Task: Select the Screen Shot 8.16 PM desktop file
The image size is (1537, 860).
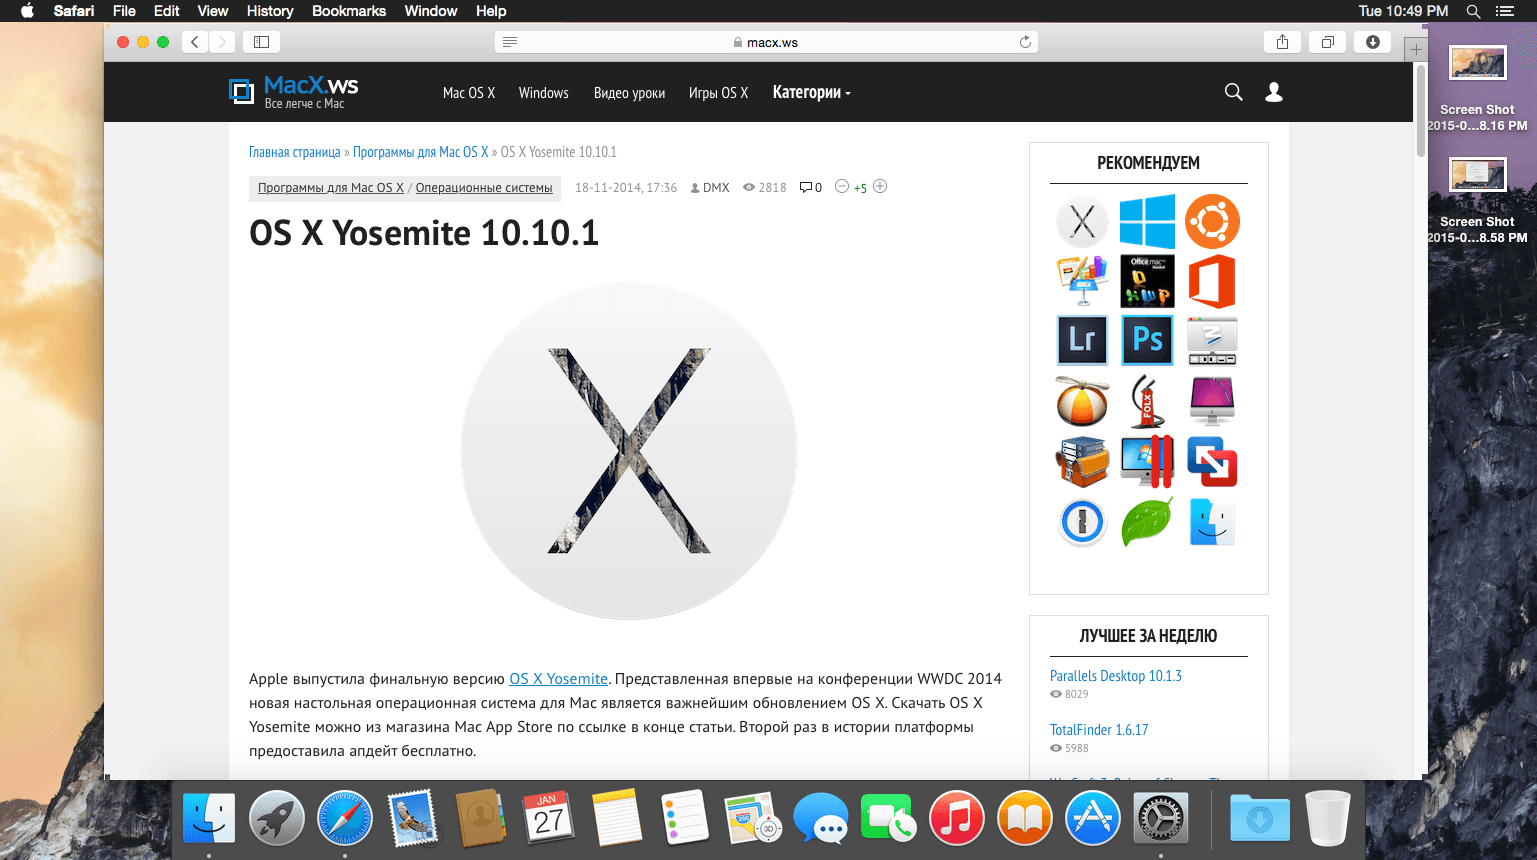Action: (1477, 90)
